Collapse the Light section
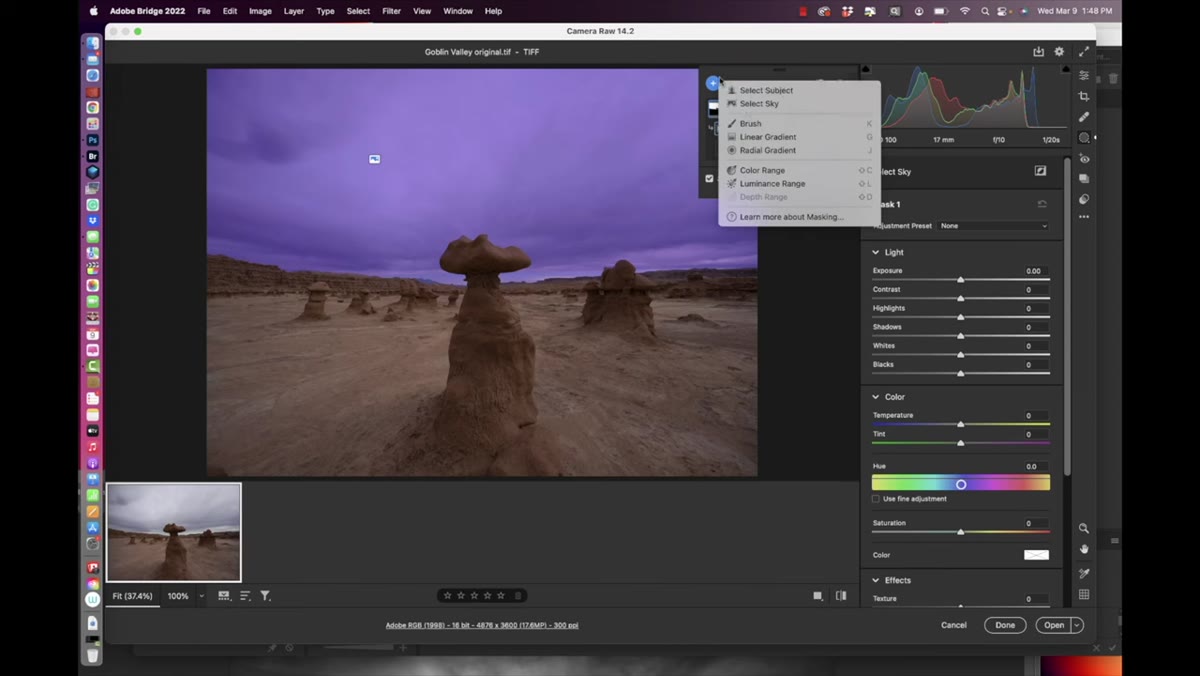 coord(876,252)
